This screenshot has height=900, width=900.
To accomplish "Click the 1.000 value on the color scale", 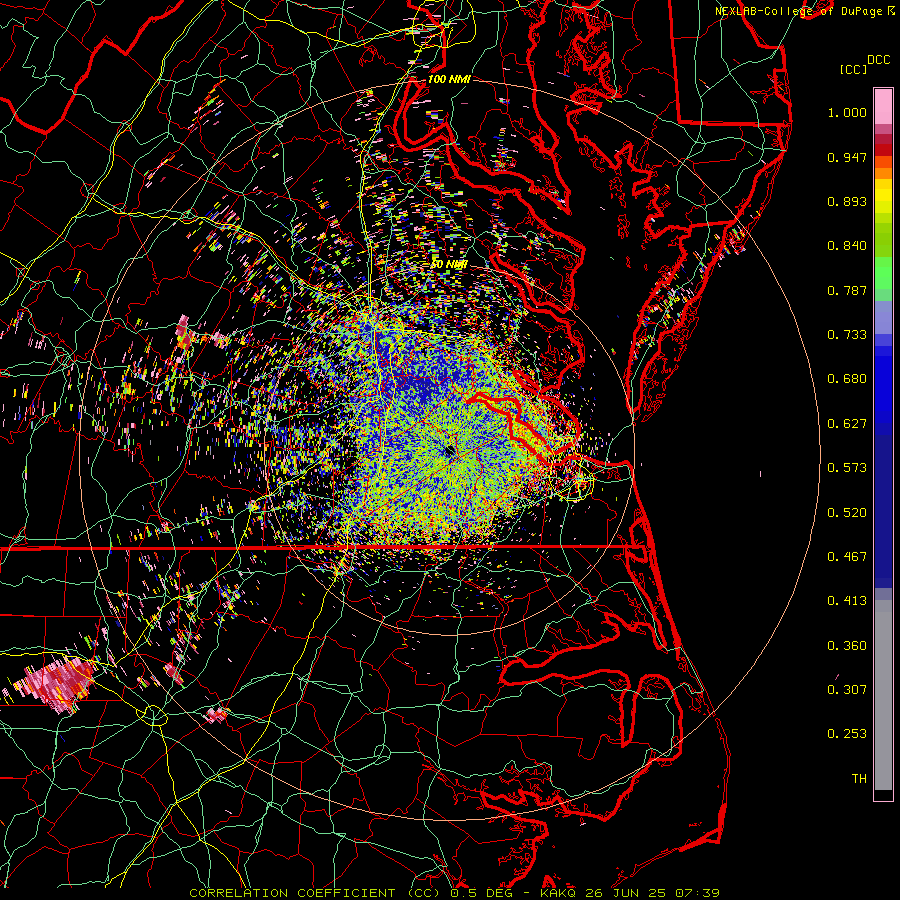I will tap(847, 112).
